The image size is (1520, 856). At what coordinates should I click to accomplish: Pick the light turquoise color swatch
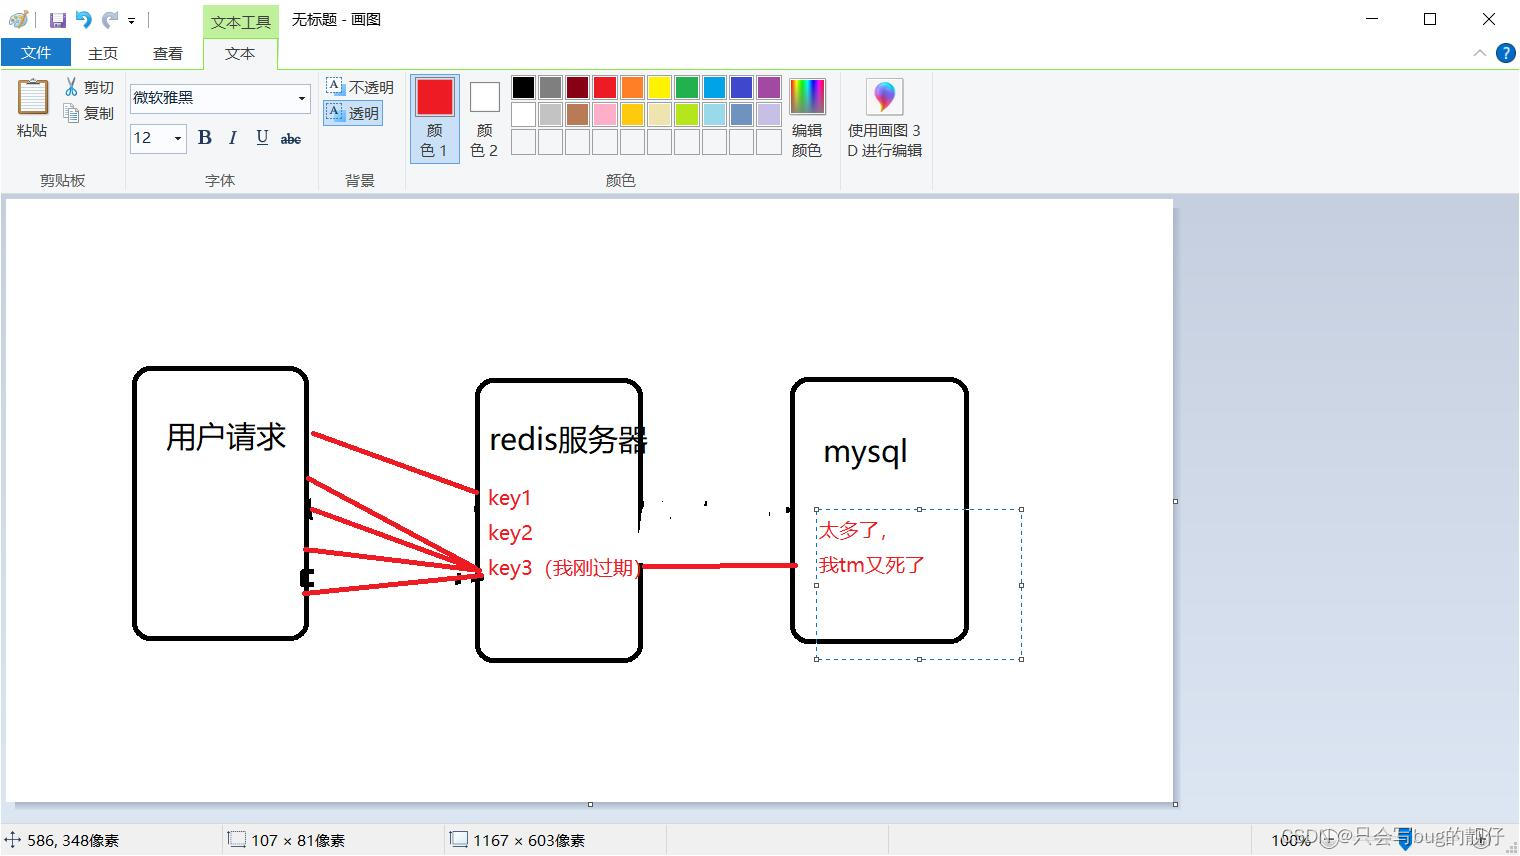714,114
